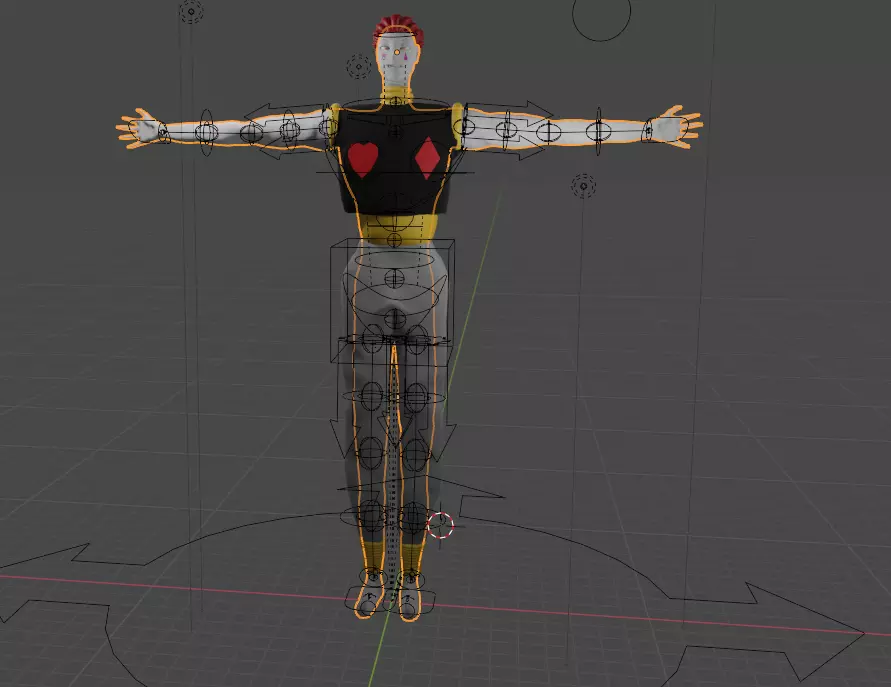Select the large root arrow pointing right
The image size is (891, 687).
click(773, 631)
